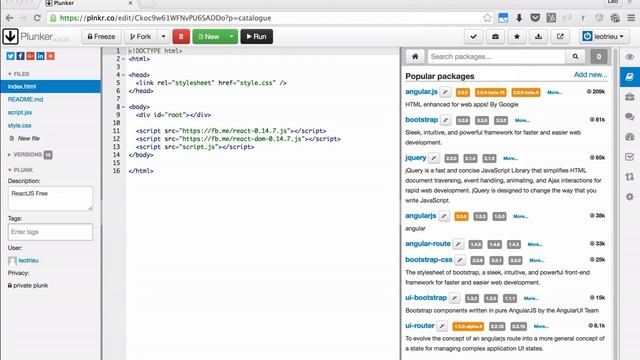
Task: Open New plunk templates dropdown arrow
Action: 231,36
